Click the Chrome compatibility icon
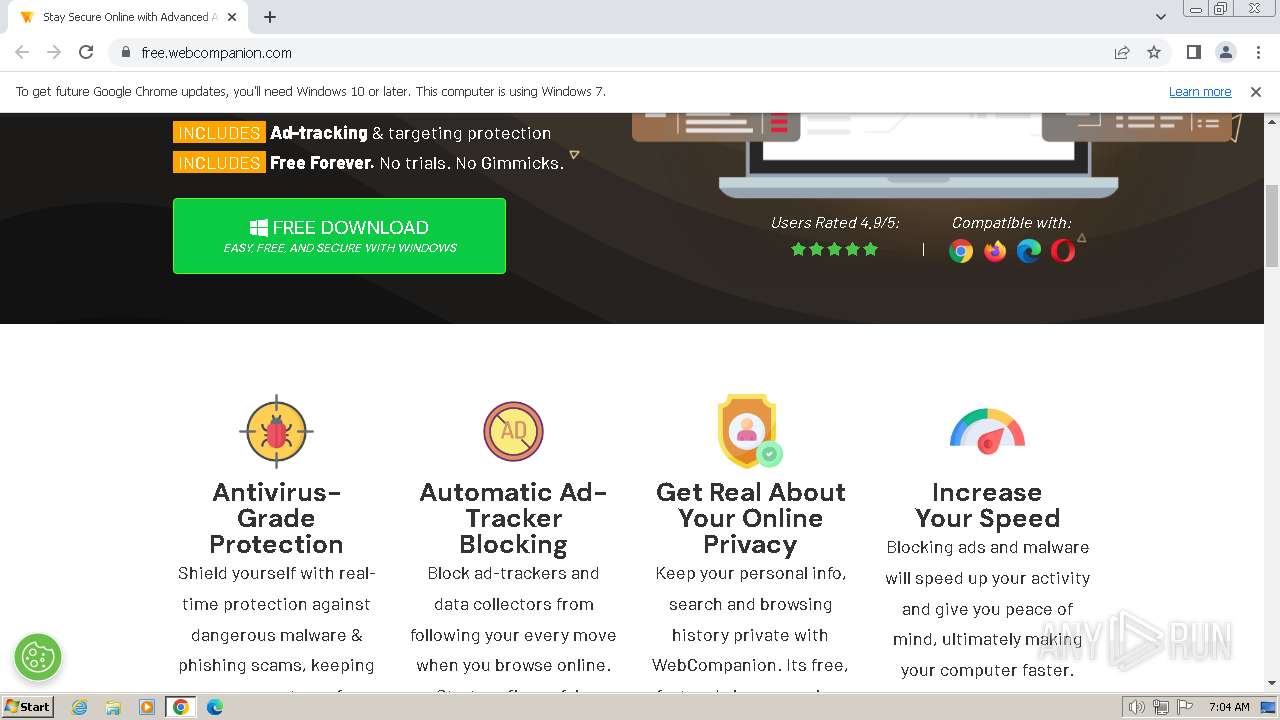 coord(961,251)
